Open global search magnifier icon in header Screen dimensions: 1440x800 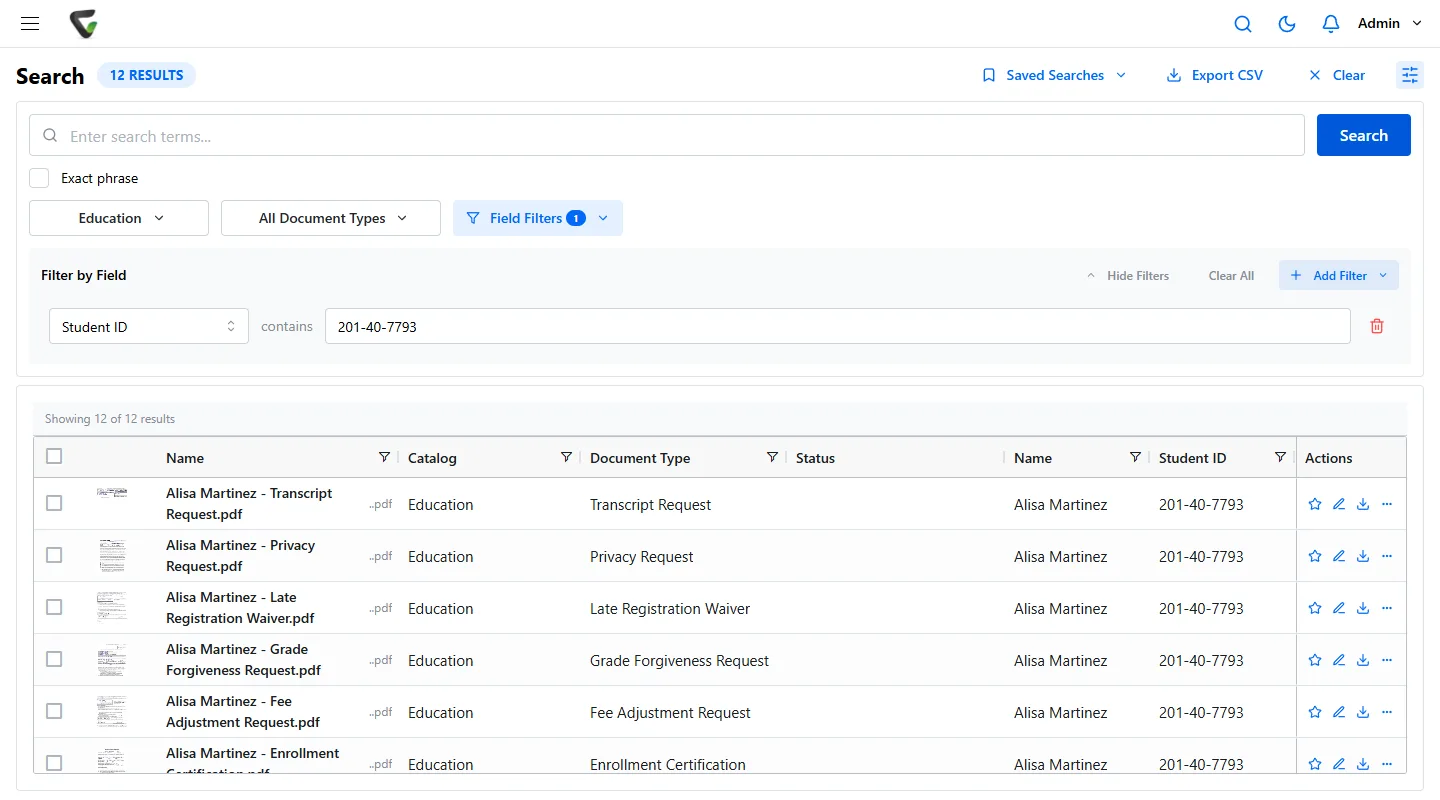tap(1243, 23)
